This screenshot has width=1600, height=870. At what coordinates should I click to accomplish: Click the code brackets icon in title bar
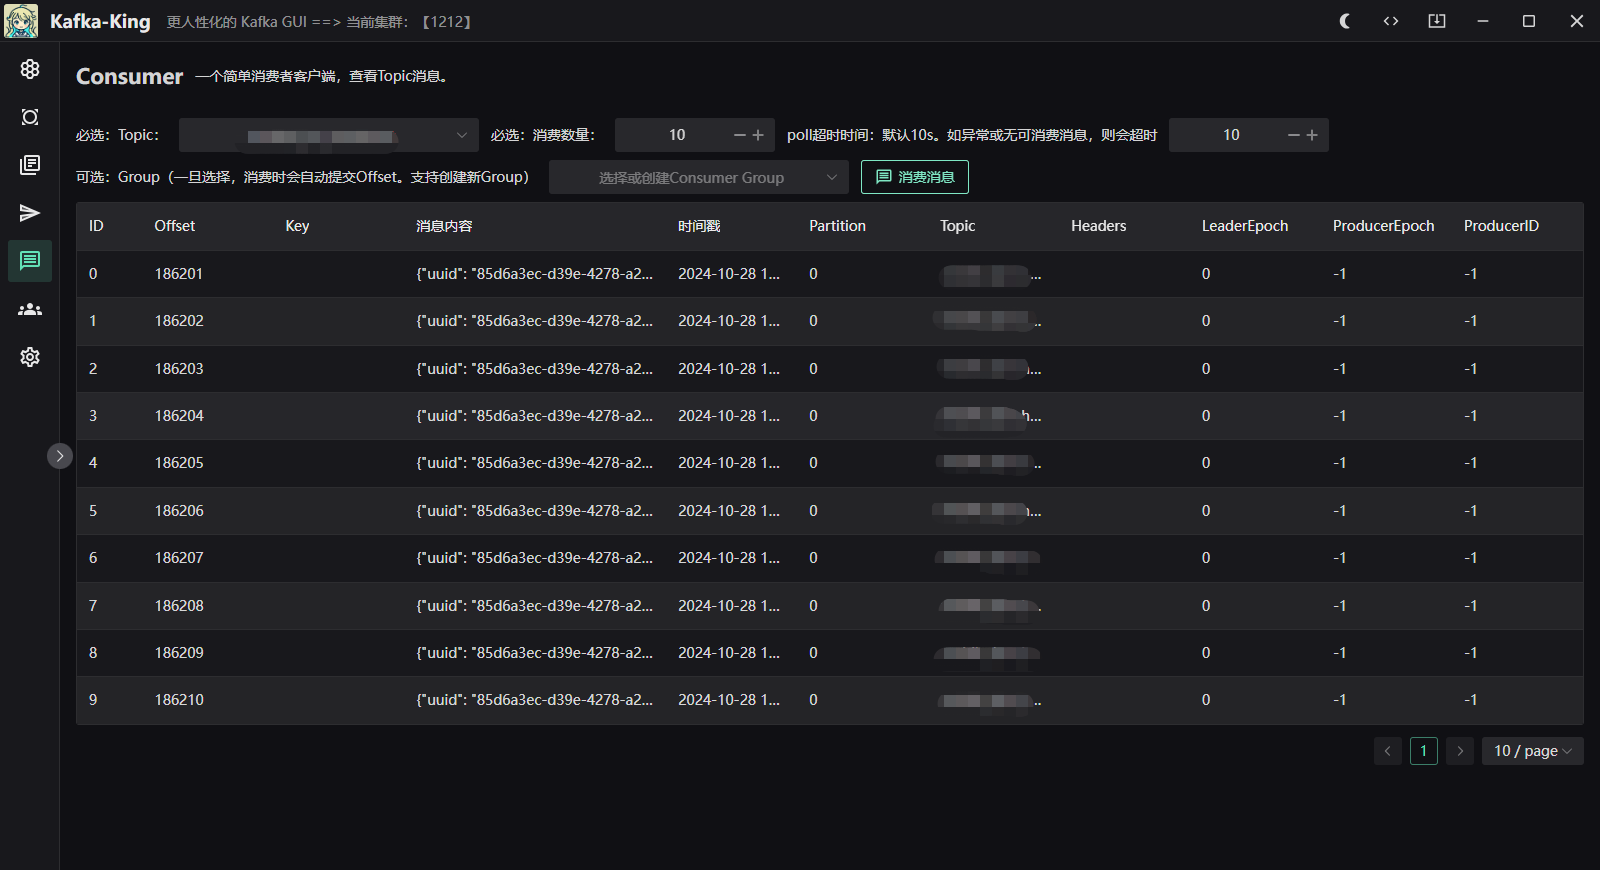[x=1391, y=21]
